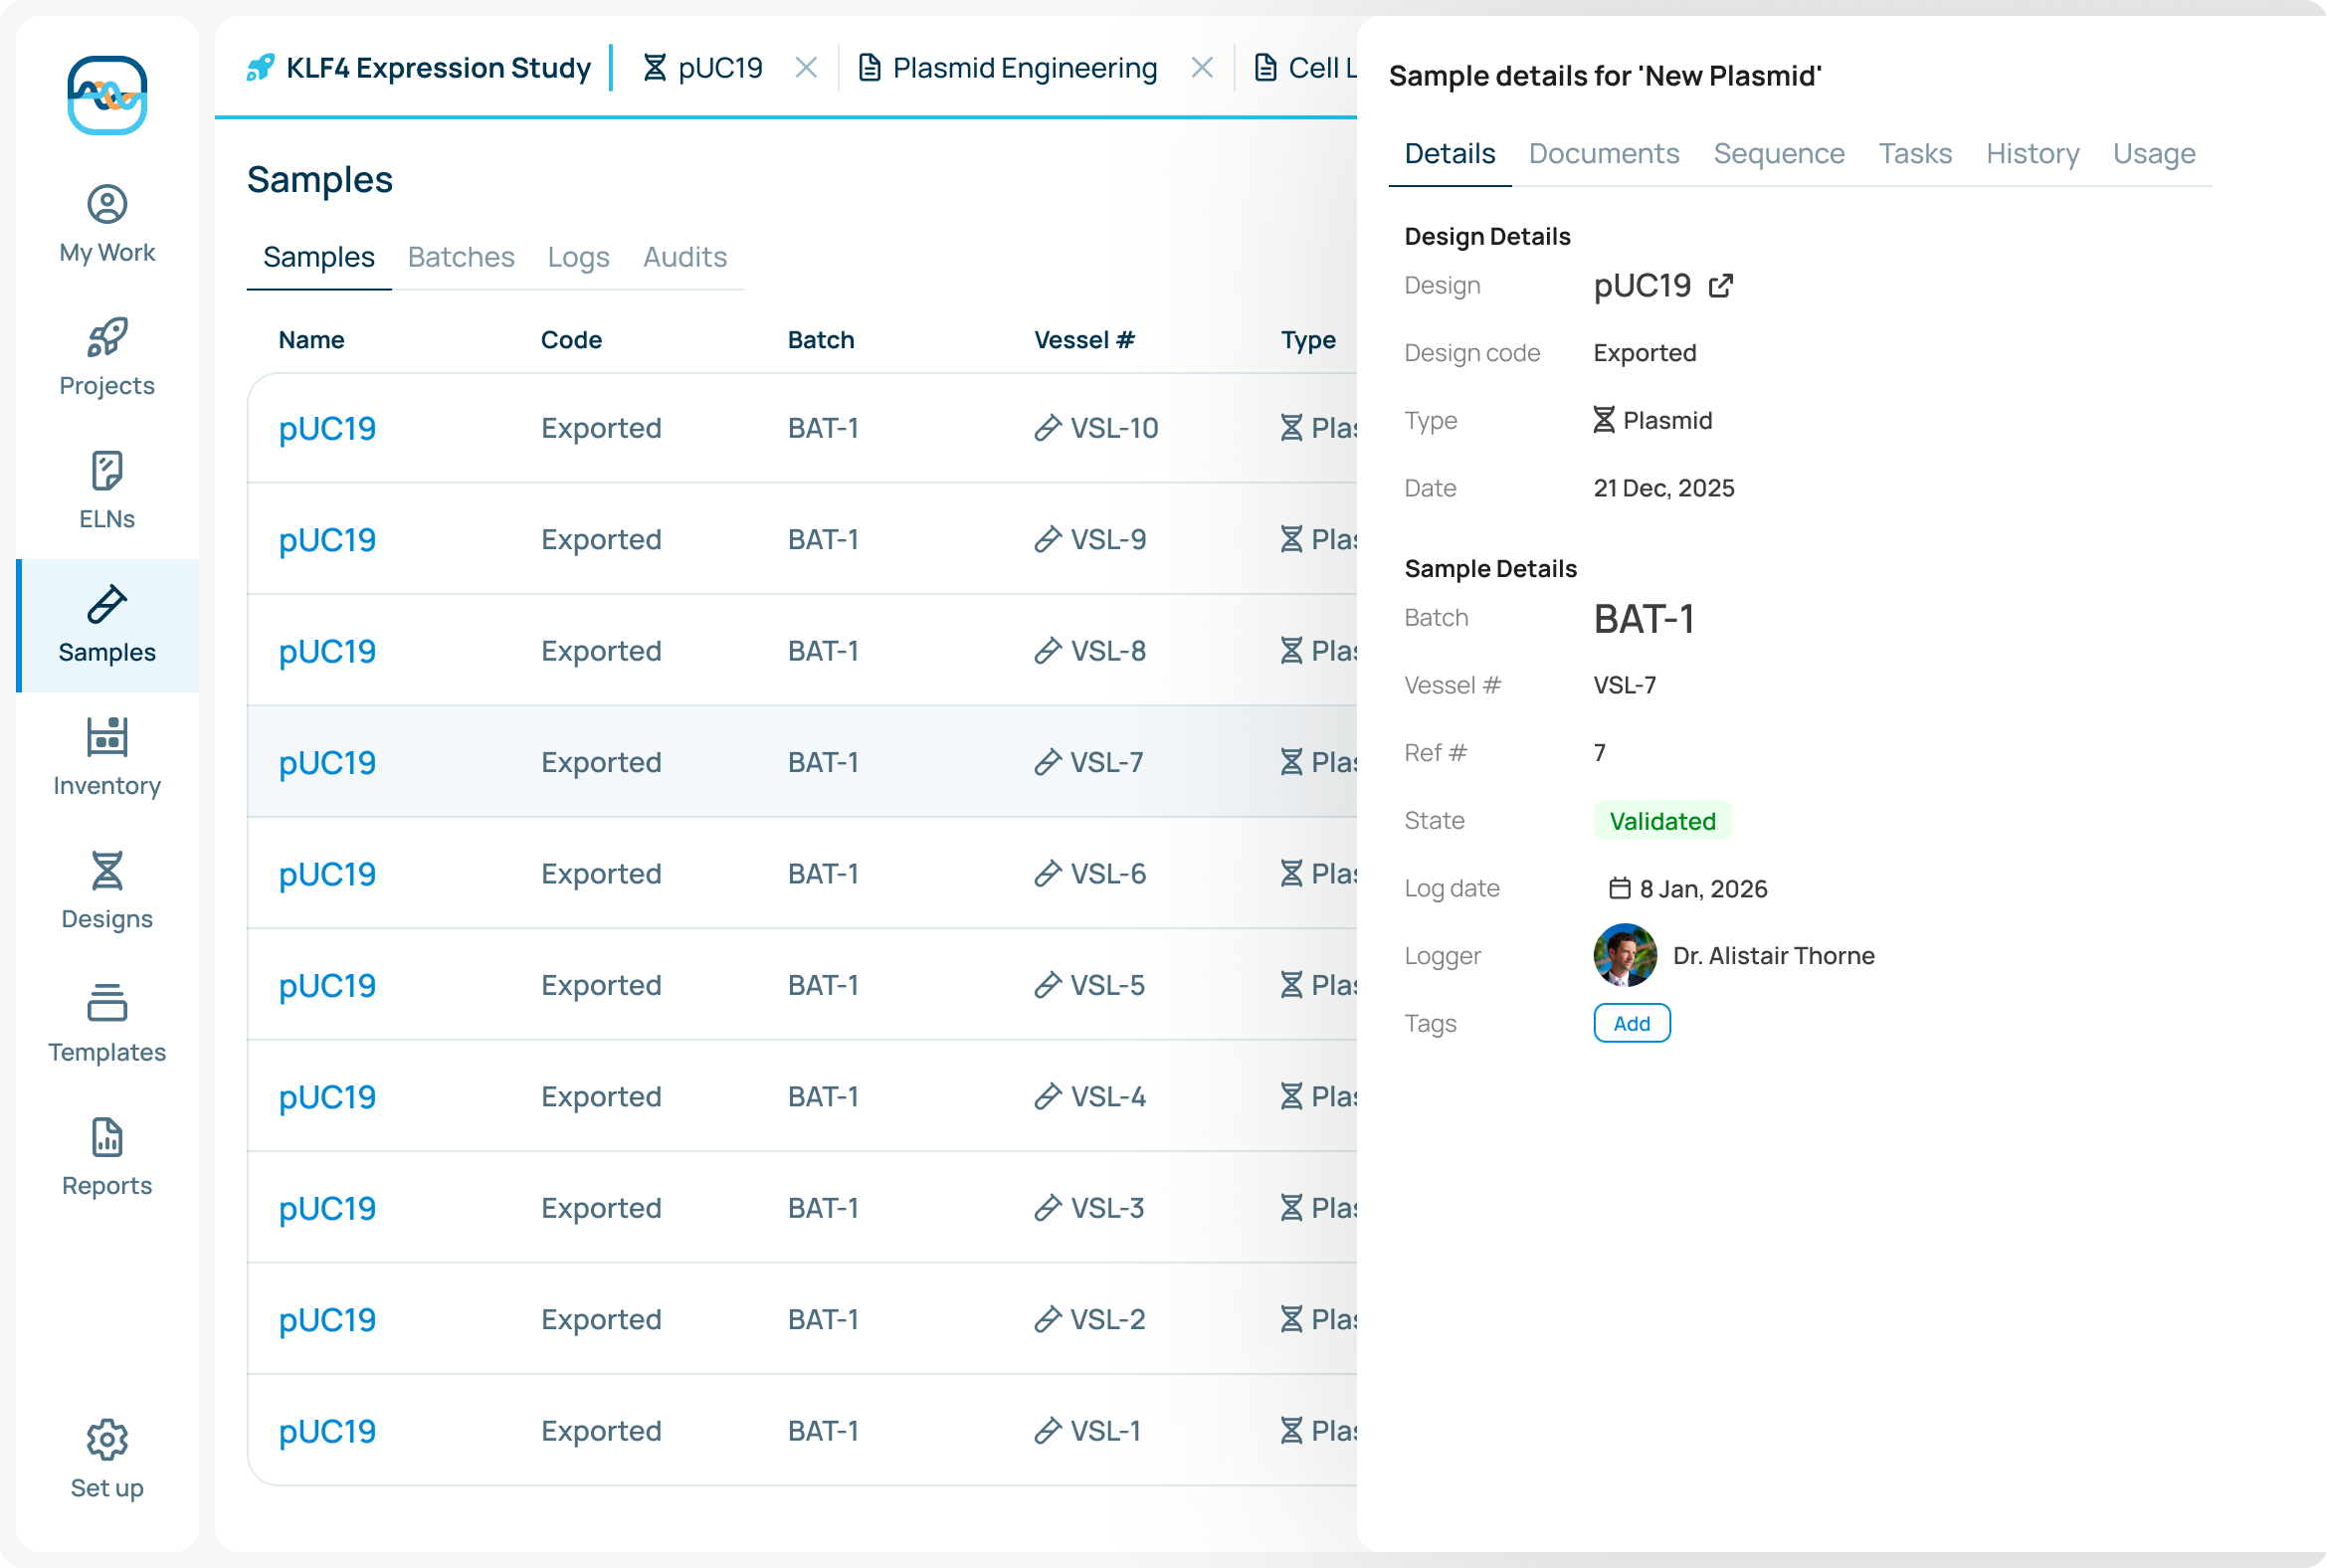The height and width of the screenshot is (1568, 2328).
Task: Close the pUC19 tab
Action: click(806, 68)
